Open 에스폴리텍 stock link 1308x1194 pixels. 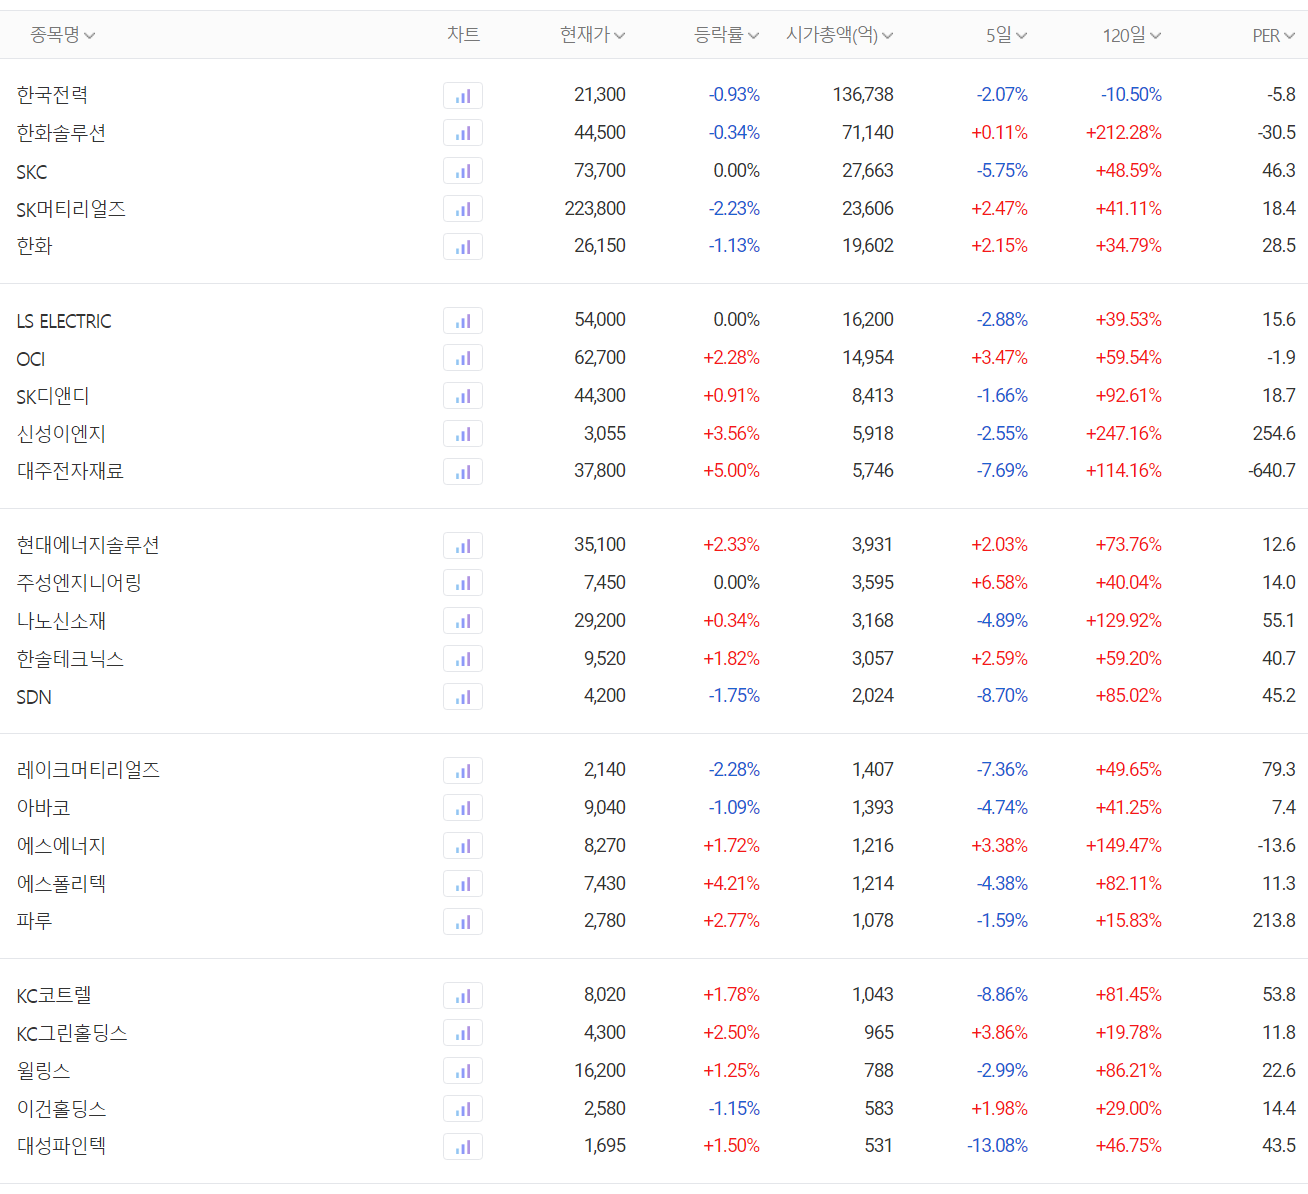[x=61, y=884]
